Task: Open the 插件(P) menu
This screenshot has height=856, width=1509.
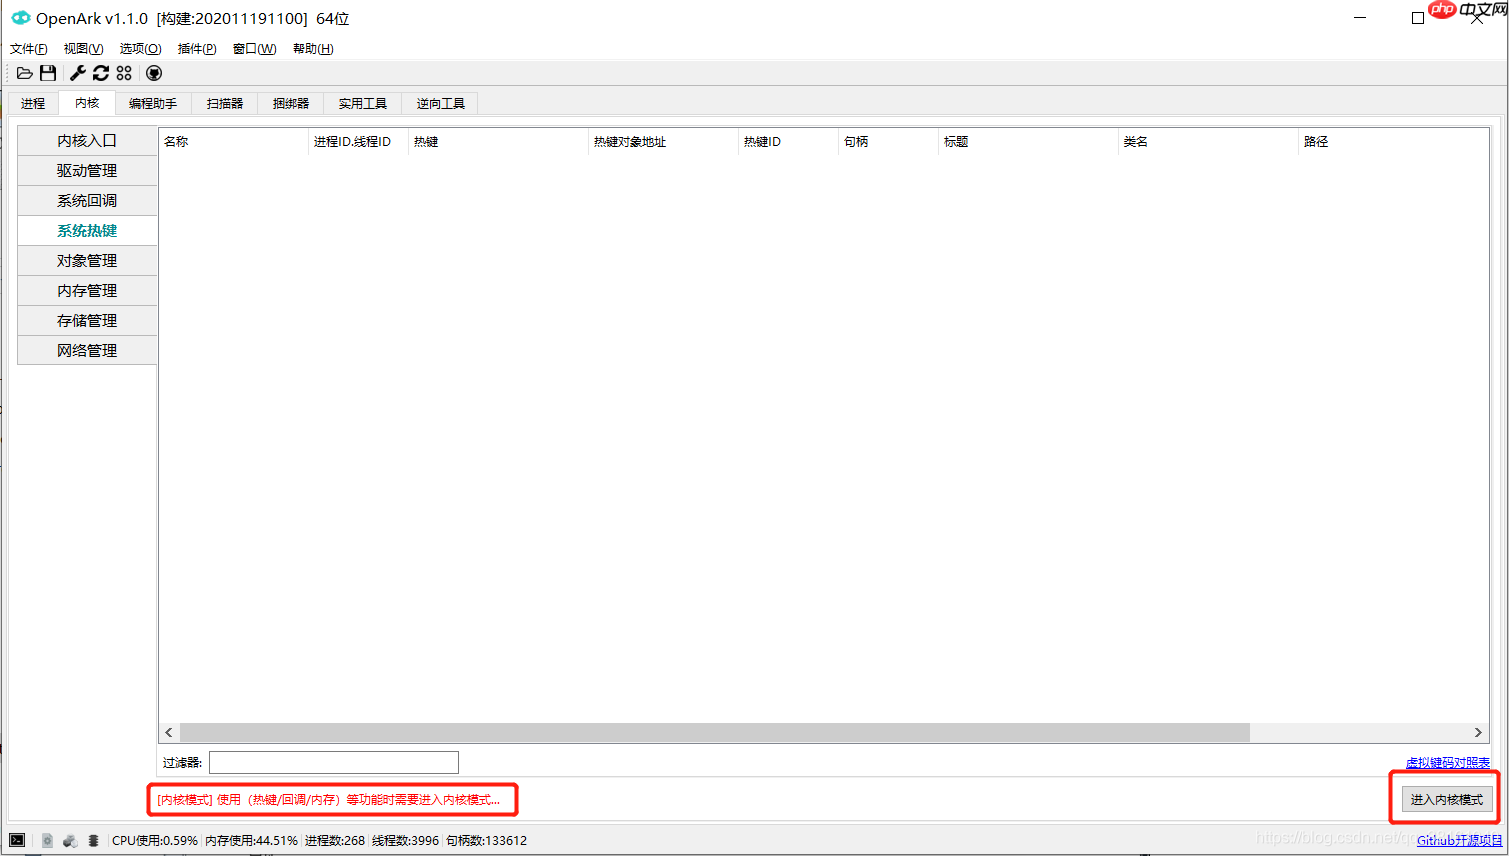Action: point(196,48)
